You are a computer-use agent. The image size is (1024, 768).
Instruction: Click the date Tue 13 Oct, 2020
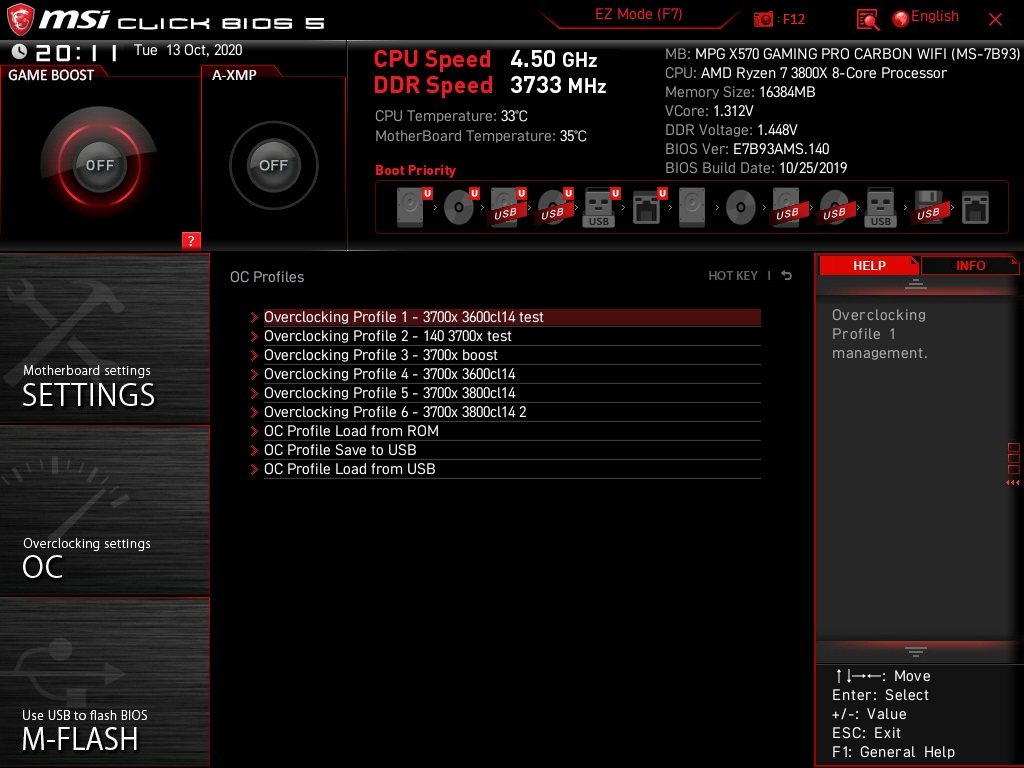point(188,50)
